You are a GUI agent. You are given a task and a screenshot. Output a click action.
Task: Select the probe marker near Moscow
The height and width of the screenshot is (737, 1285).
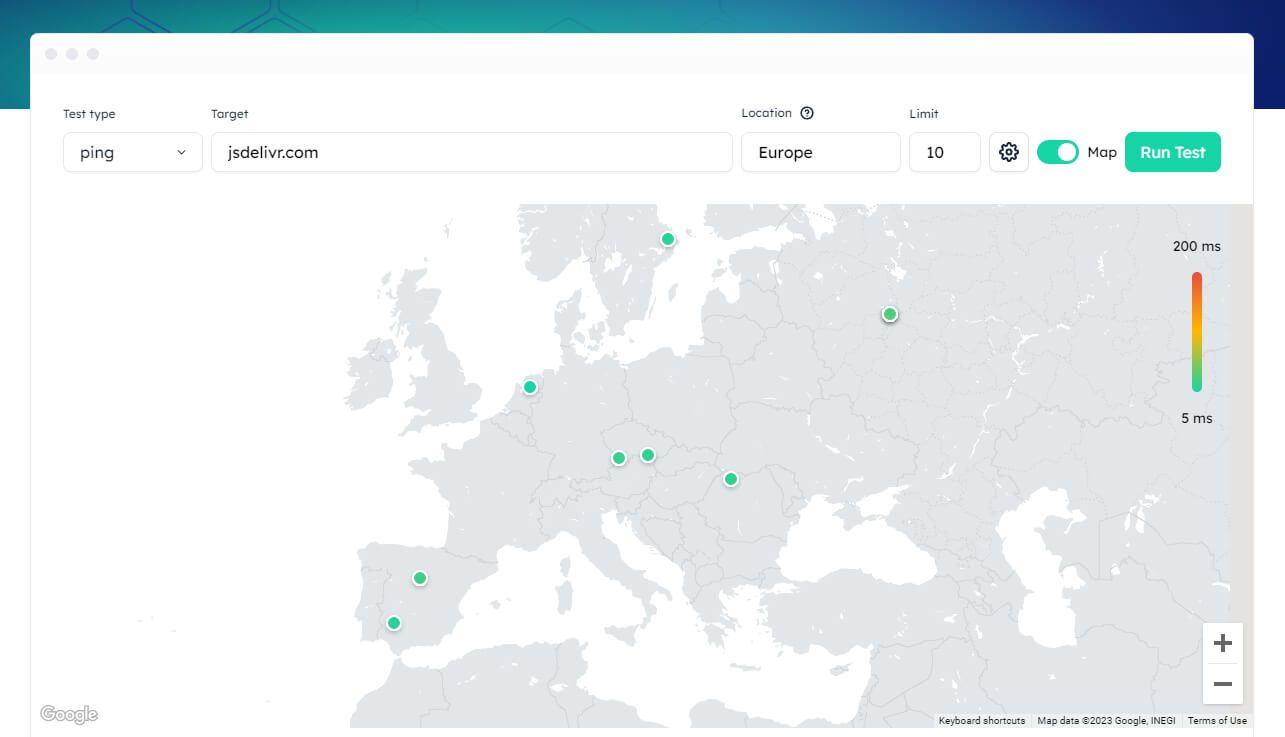(x=889, y=314)
